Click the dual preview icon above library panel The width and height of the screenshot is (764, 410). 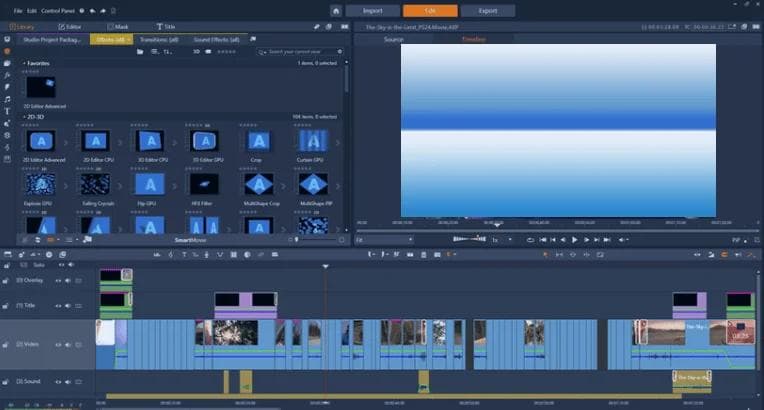coord(345,27)
